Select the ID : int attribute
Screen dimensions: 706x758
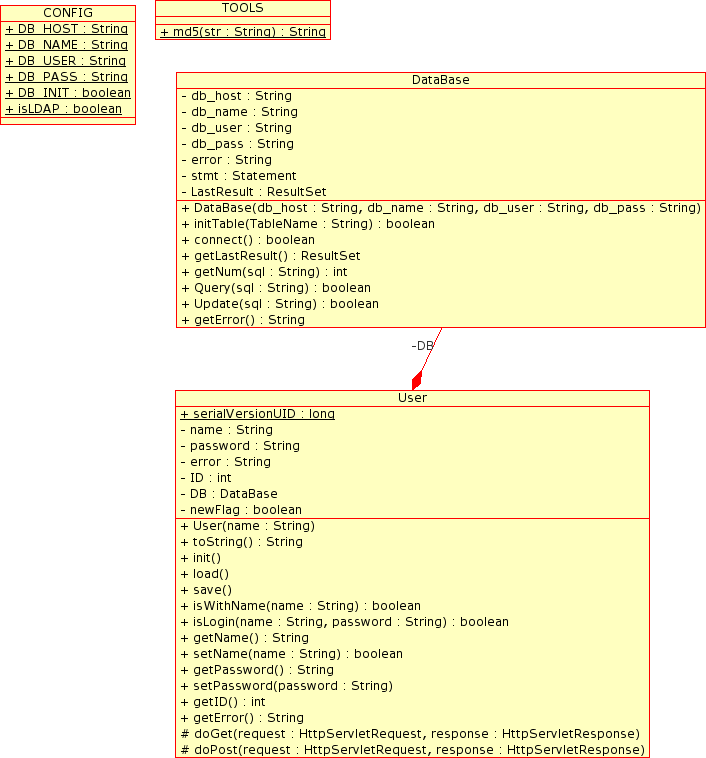click(206, 478)
